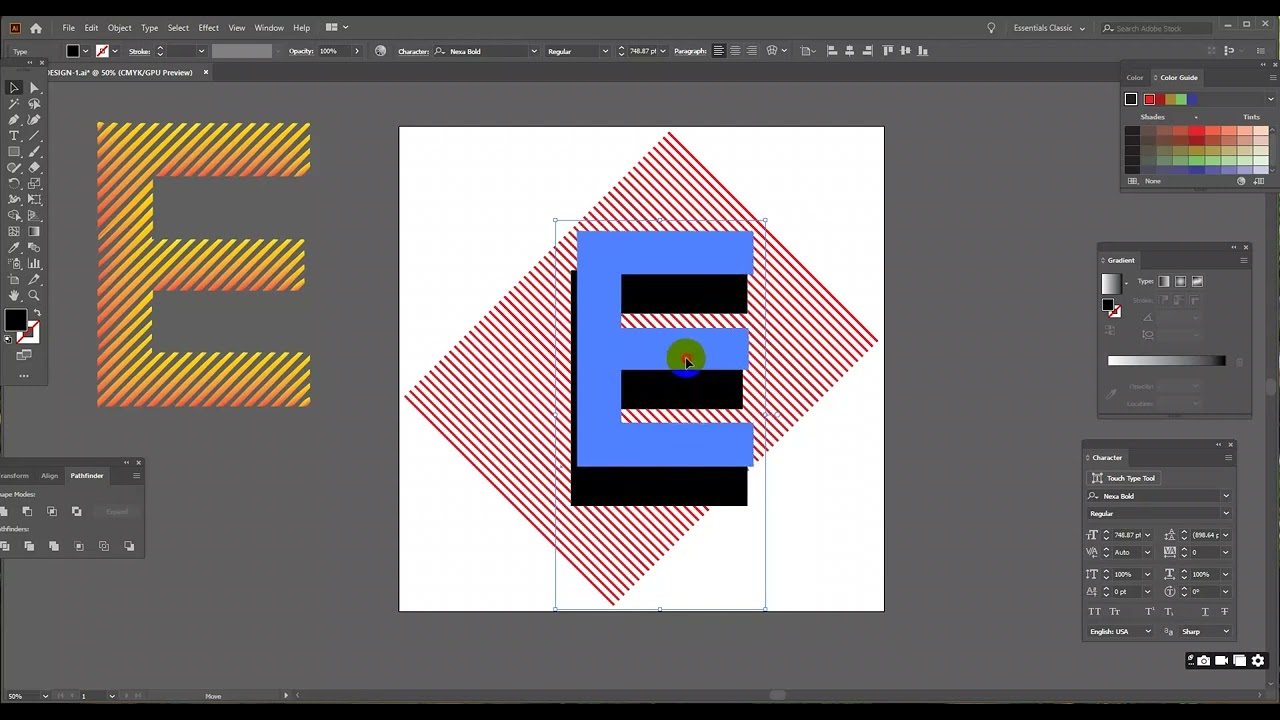Select the Artboard tool

pos(14,279)
